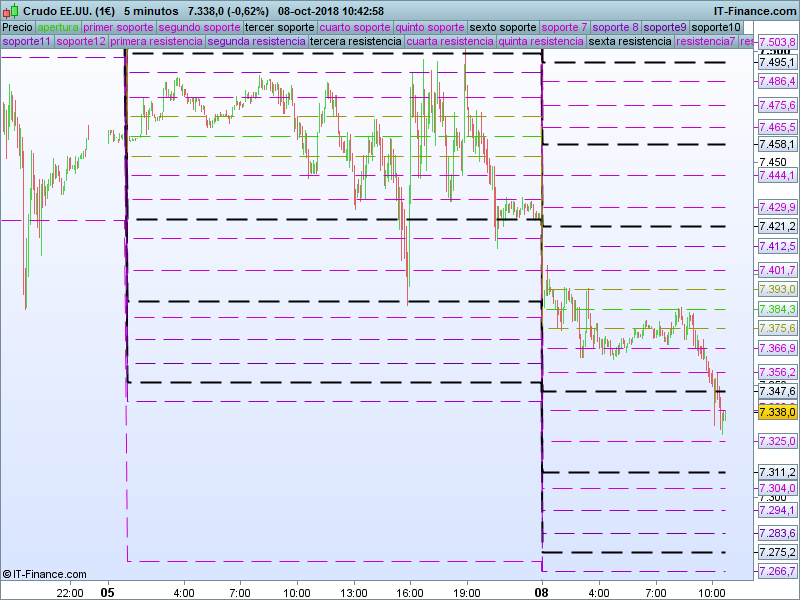Click the 7.421,2 price axis label

[777, 226]
